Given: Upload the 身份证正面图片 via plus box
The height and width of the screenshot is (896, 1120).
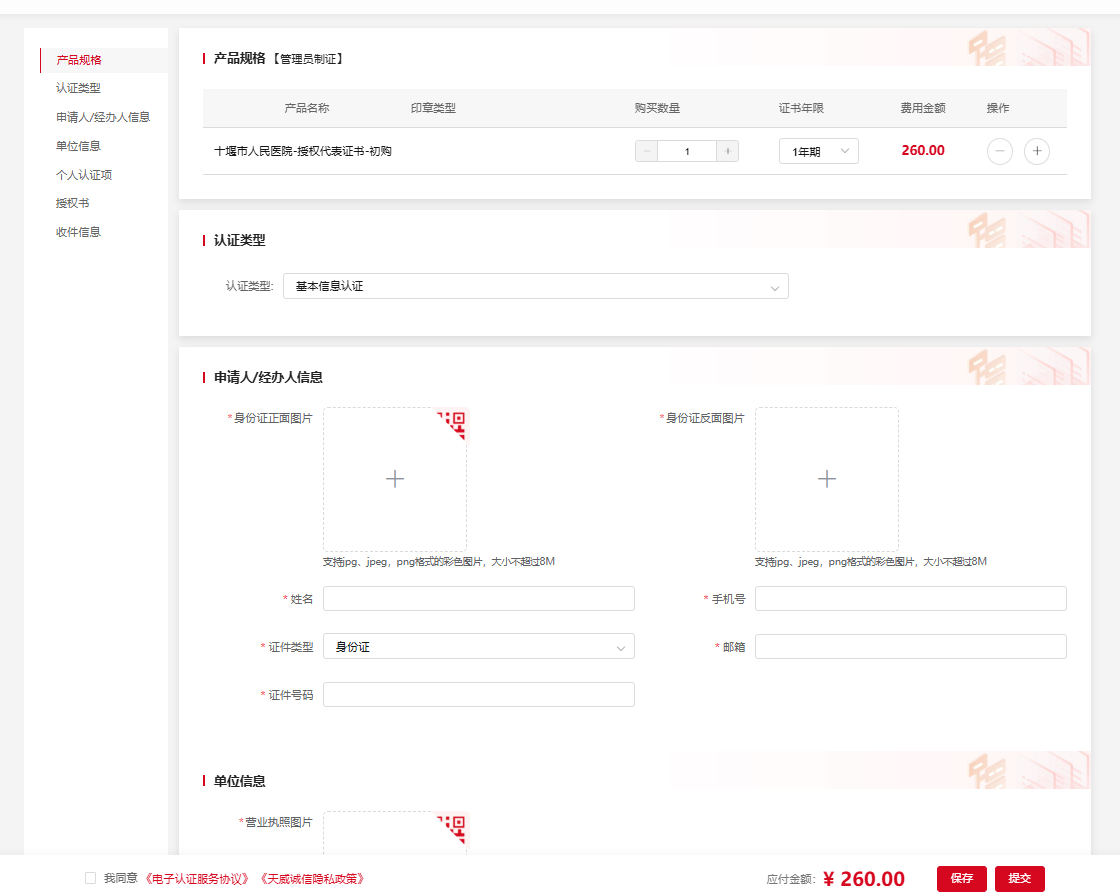Looking at the screenshot, I should 394,479.
